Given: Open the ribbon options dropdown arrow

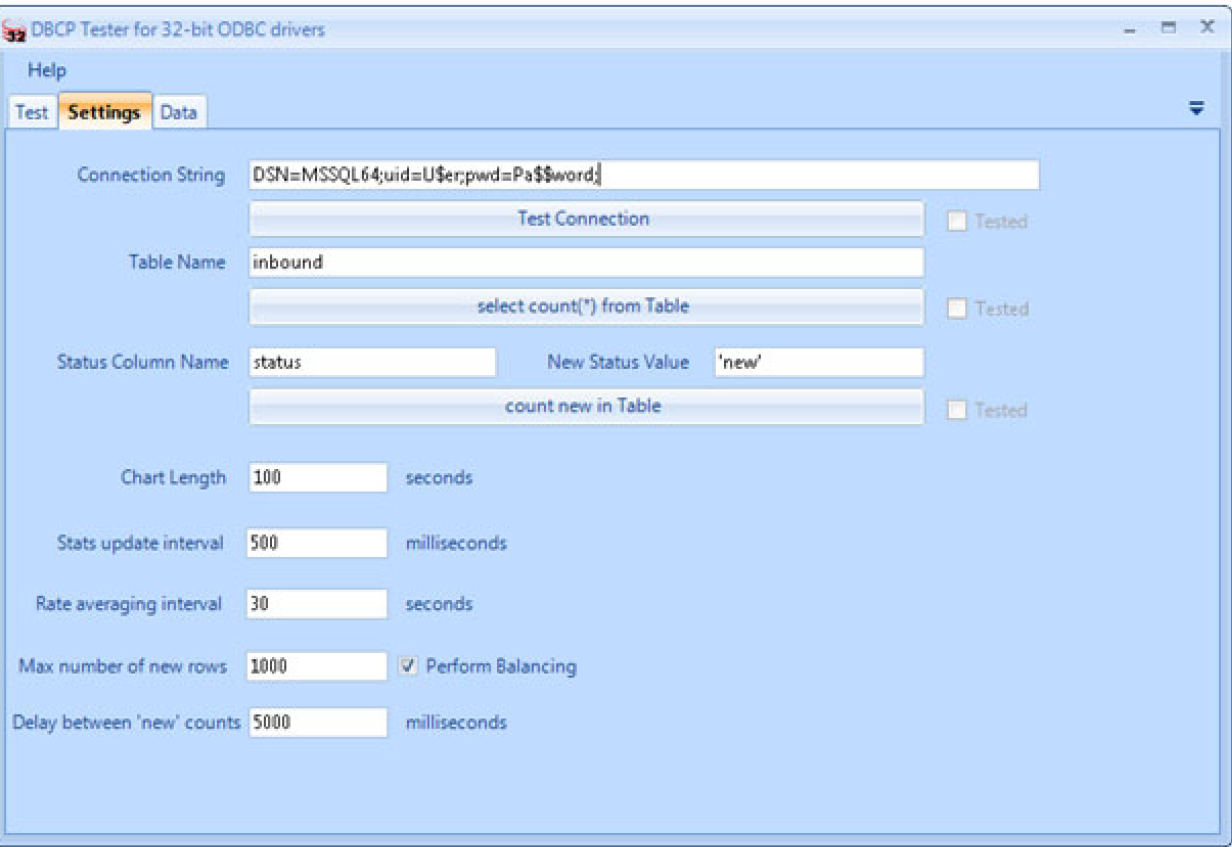Looking at the screenshot, I should click(1196, 109).
